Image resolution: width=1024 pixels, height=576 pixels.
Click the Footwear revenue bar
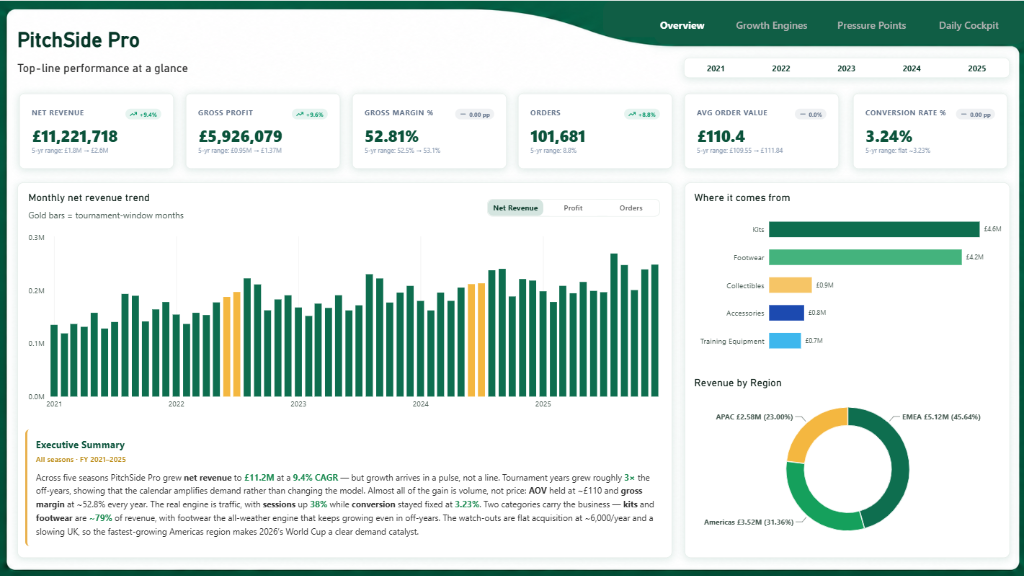[865, 257]
